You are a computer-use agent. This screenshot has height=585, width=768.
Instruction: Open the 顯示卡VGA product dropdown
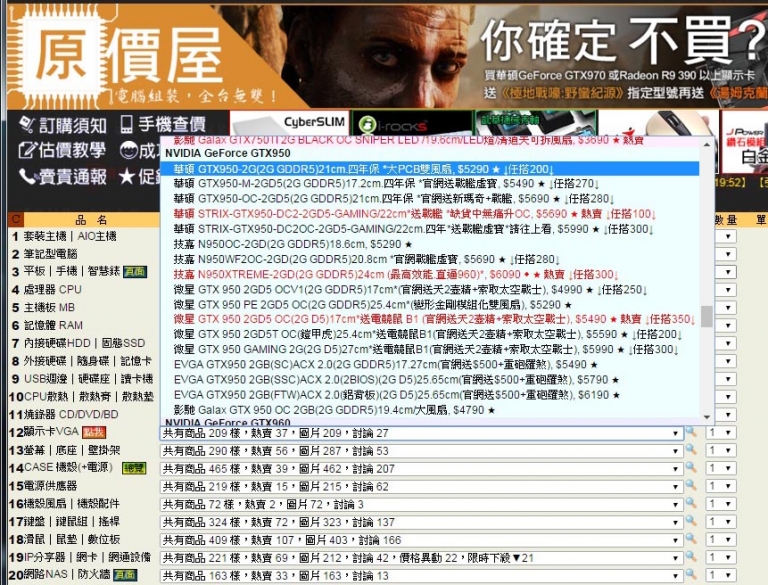tap(421, 433)
